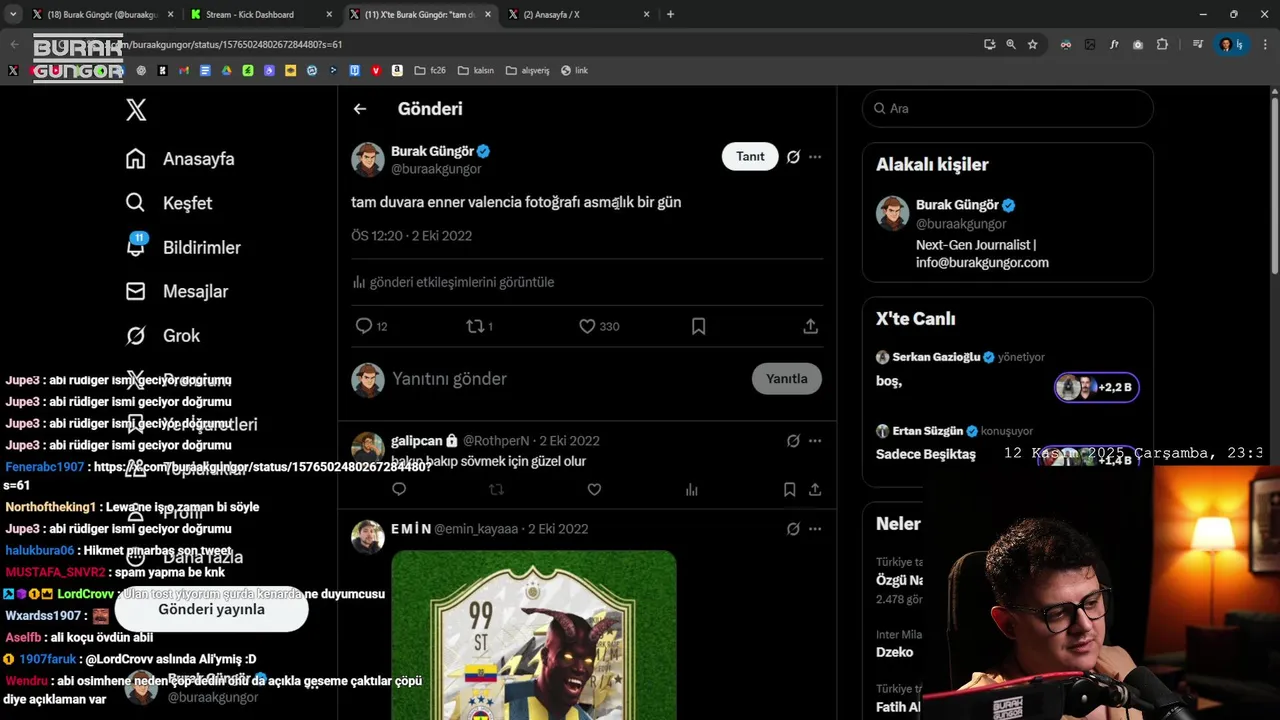Open Burak Güngör profile in Alakalı kişiler

1008,233
